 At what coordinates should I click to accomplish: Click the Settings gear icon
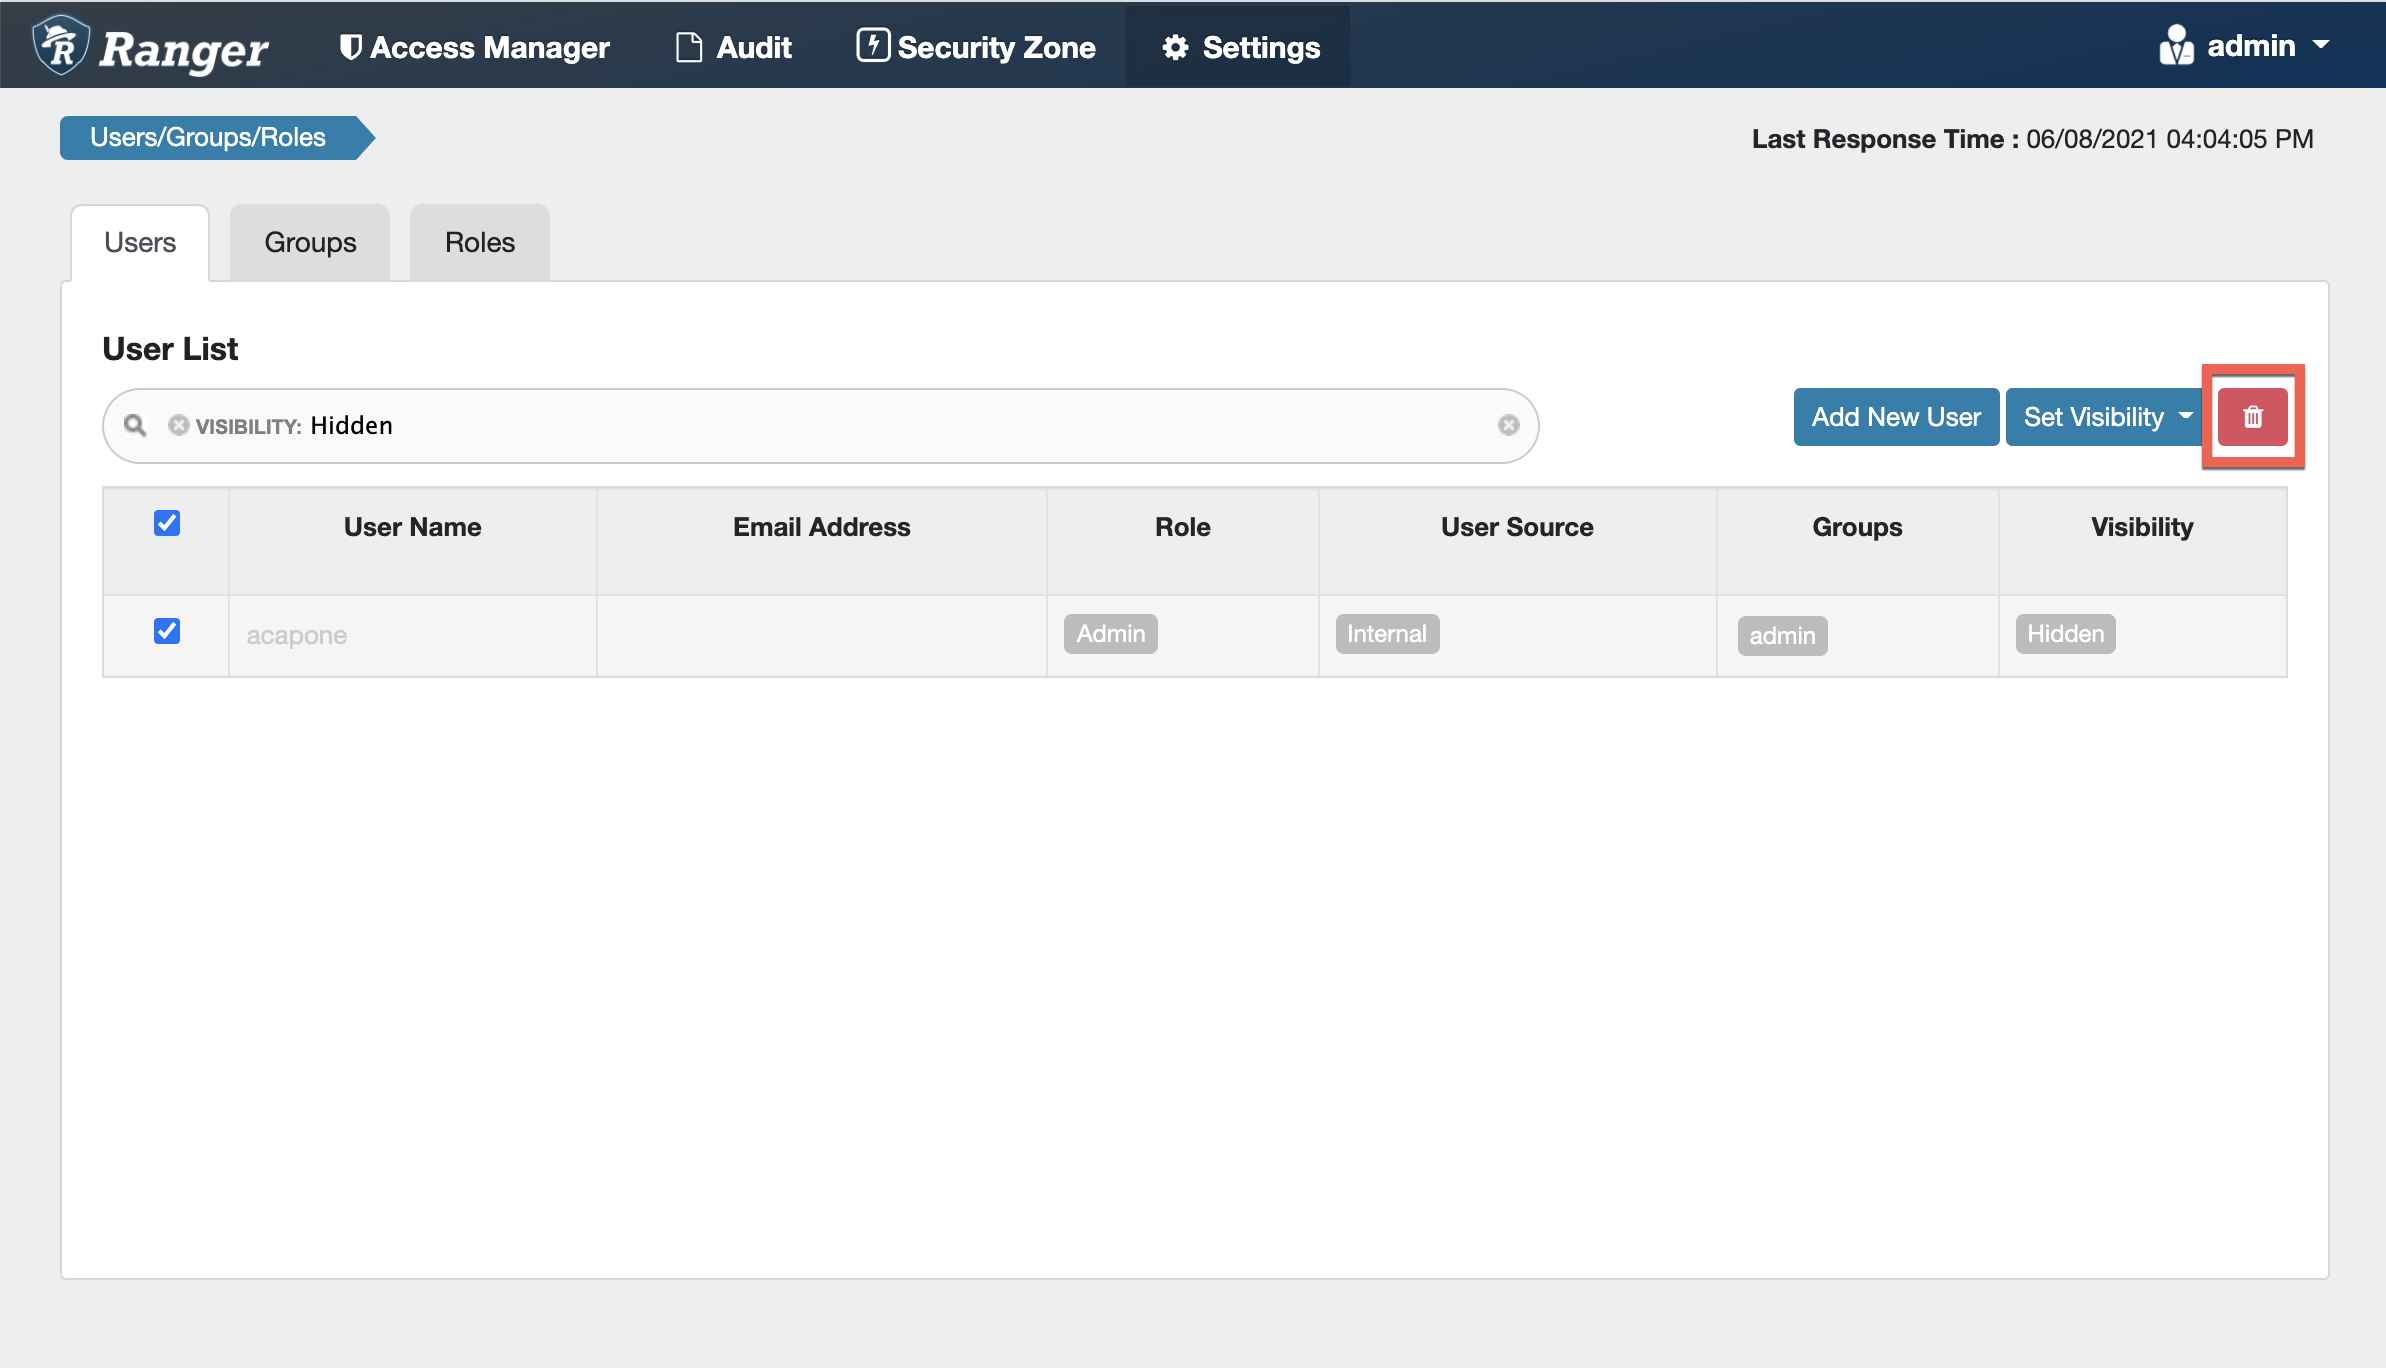point(1175,47)
